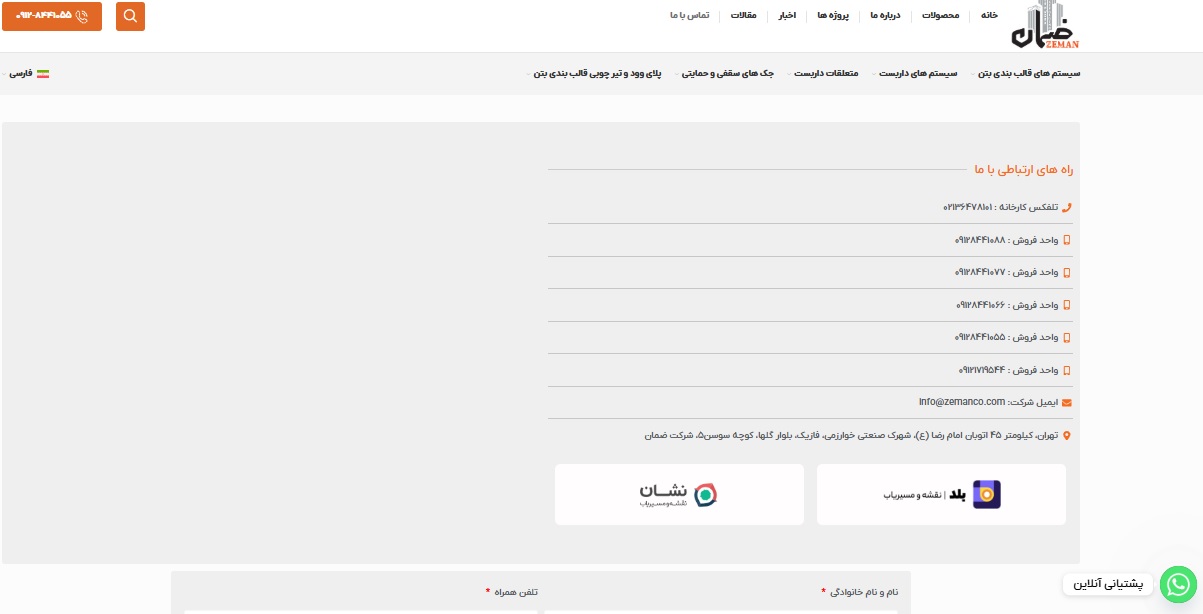Open the فارسی language dropdown

[22, 74]
